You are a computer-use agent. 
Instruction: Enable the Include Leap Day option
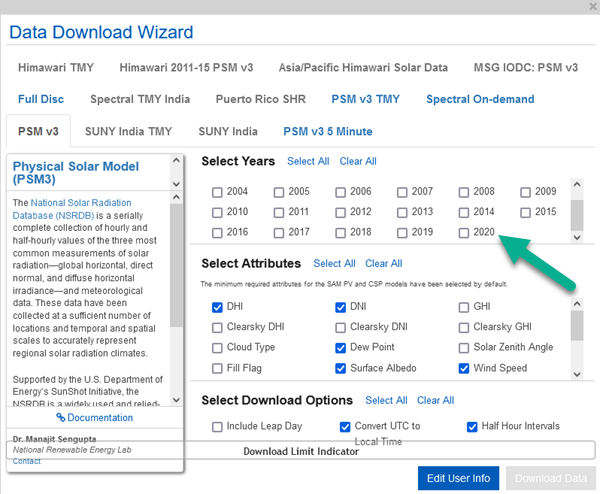[x=218, y=427]
